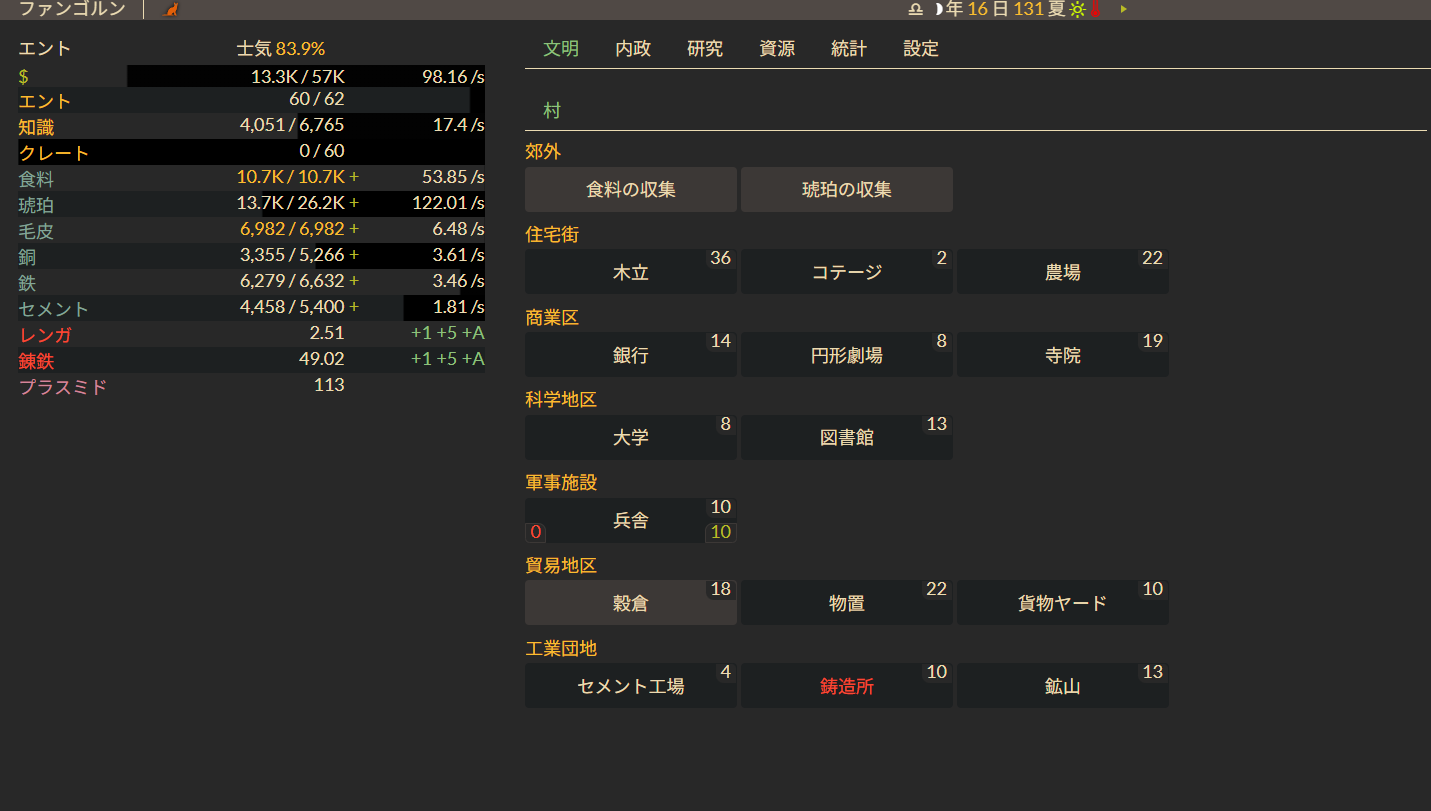Click the plus icon beside 鉄 storage

pos(354,282)
